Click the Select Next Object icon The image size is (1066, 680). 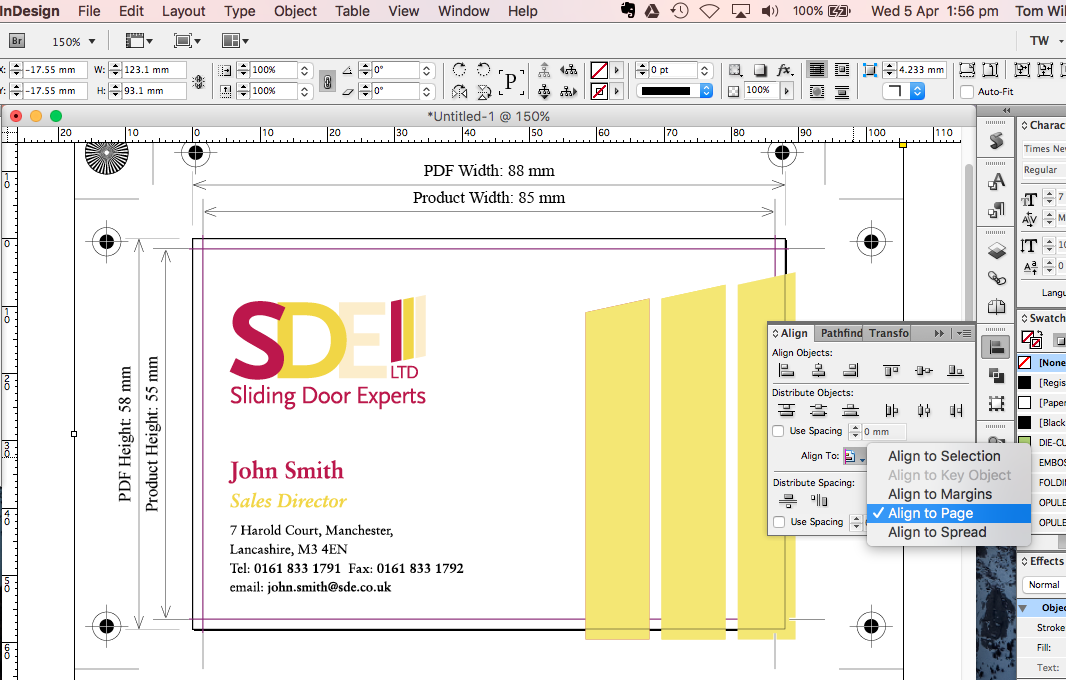[x=568, y=91]
